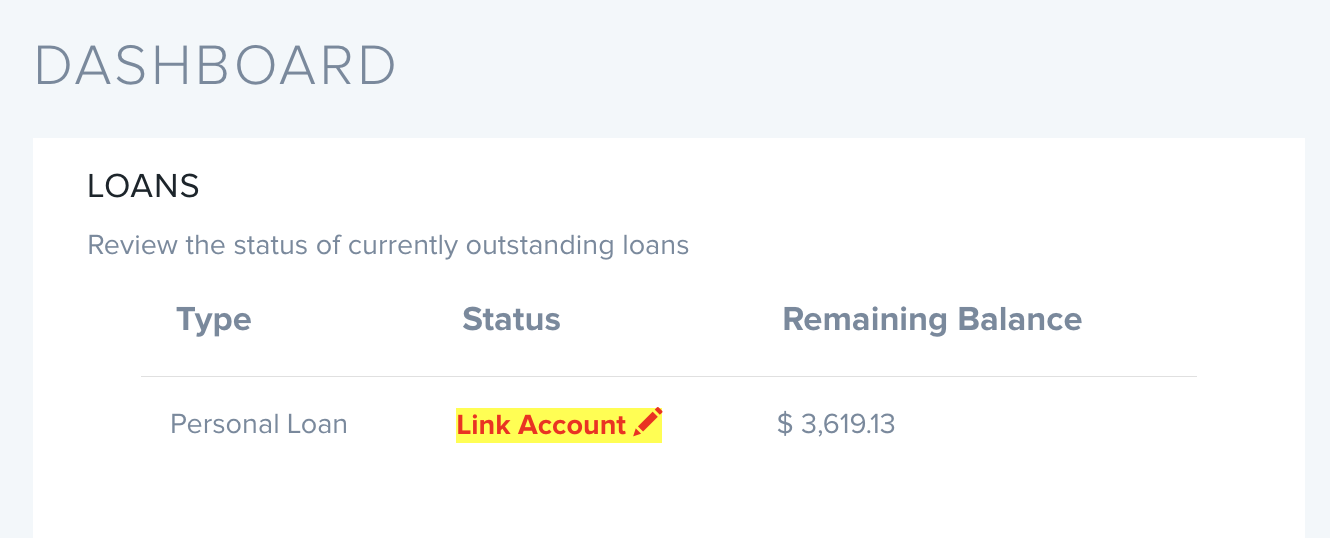Click the word "Account" in the highlighted status

(x=572, y=425)
